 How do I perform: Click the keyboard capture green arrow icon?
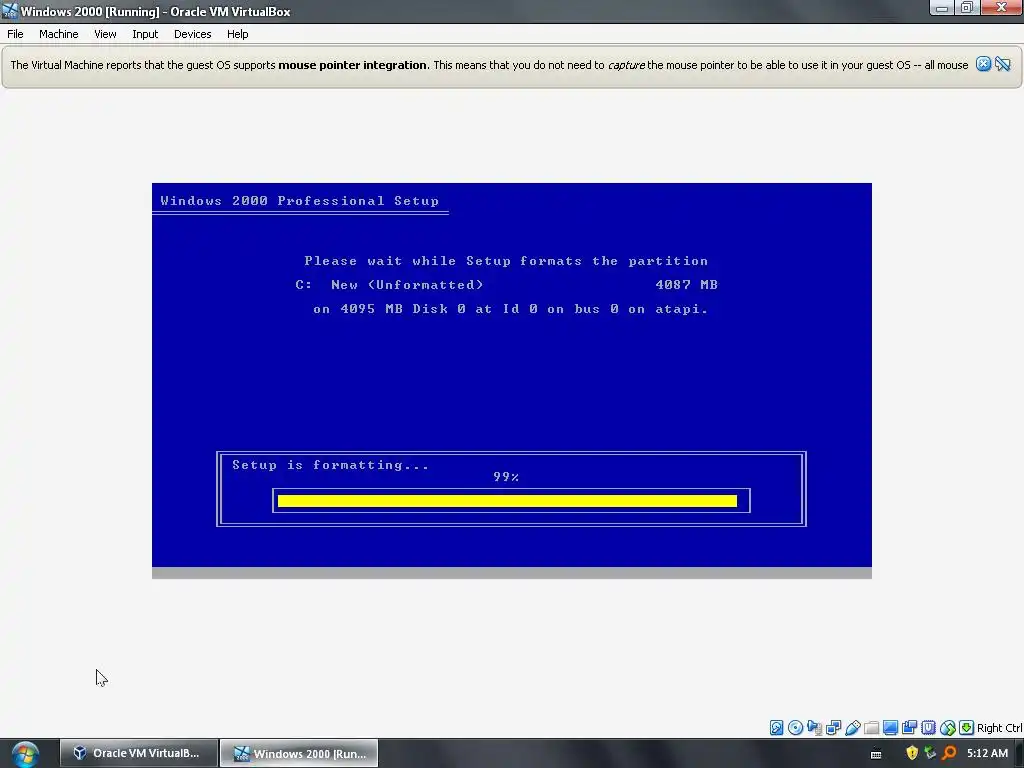(967, 728)
